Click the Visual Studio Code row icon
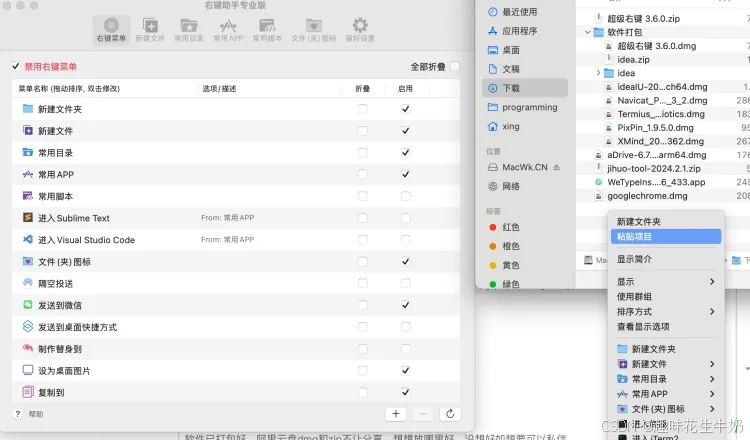 click(x=28, y=240)
